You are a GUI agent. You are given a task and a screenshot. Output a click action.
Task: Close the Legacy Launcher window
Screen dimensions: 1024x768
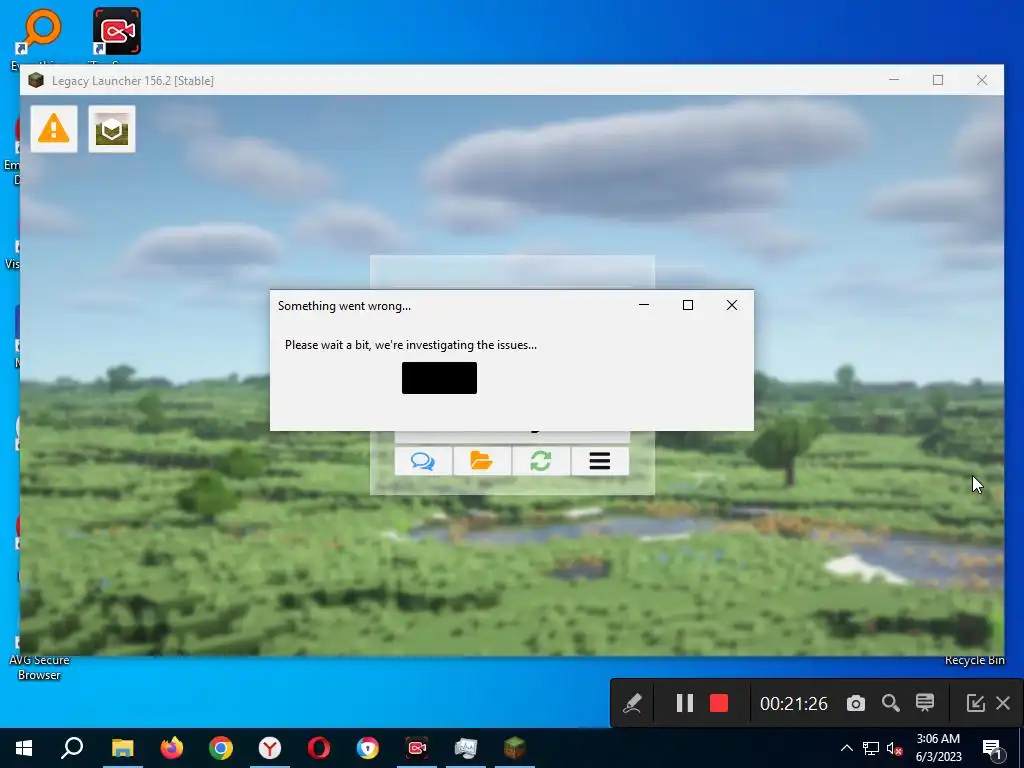pyautogui.click(x=982, y=80)
